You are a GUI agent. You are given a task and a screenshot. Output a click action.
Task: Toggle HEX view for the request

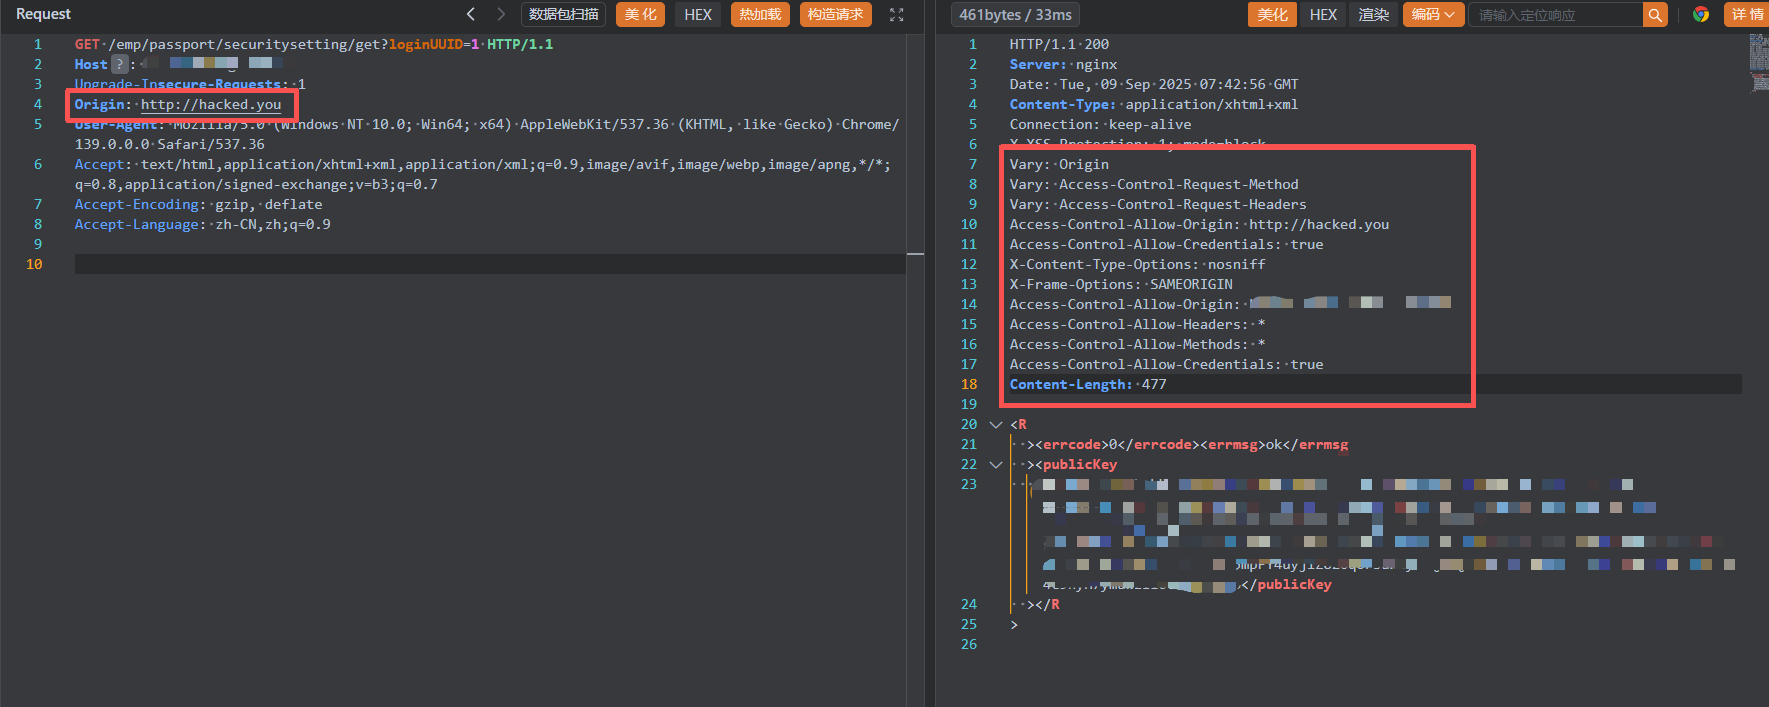(x=698, y=15)
